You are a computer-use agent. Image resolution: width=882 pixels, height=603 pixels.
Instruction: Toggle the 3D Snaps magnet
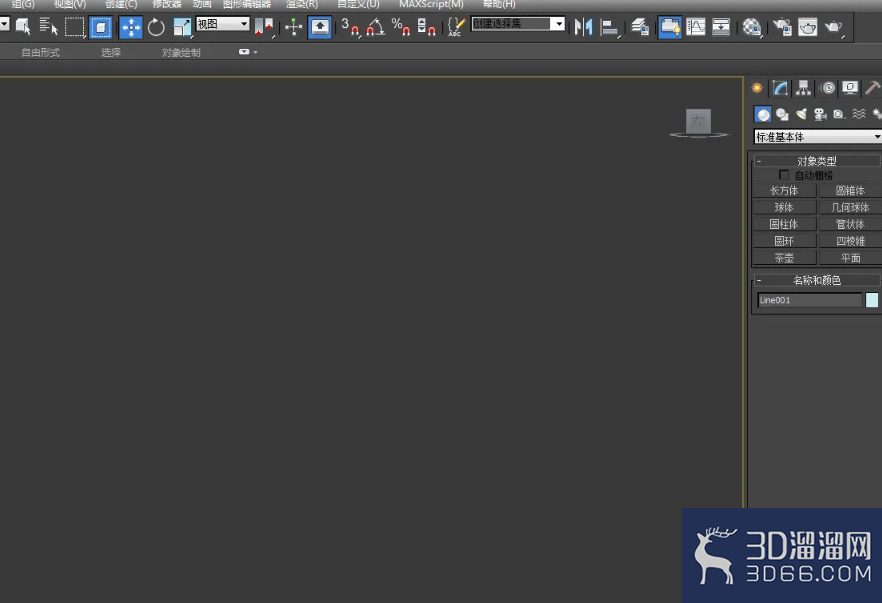click(x=350, y=26)
